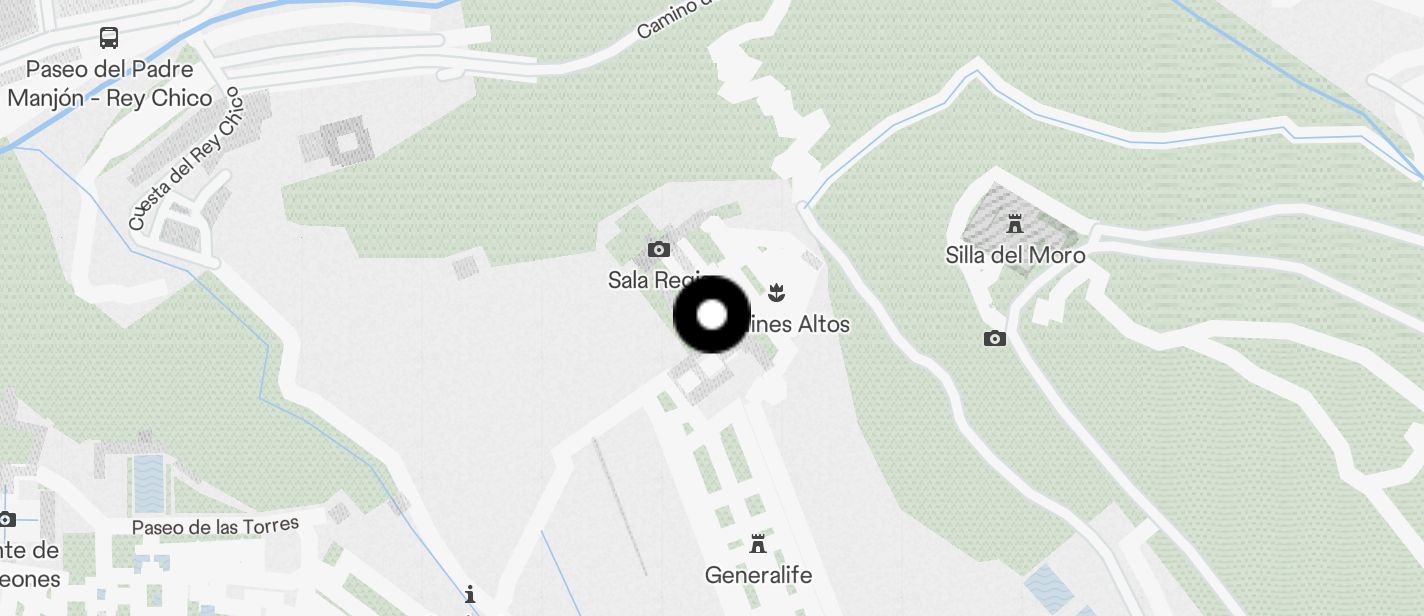Select the Paseo de las Torres street label

[216, 525]
